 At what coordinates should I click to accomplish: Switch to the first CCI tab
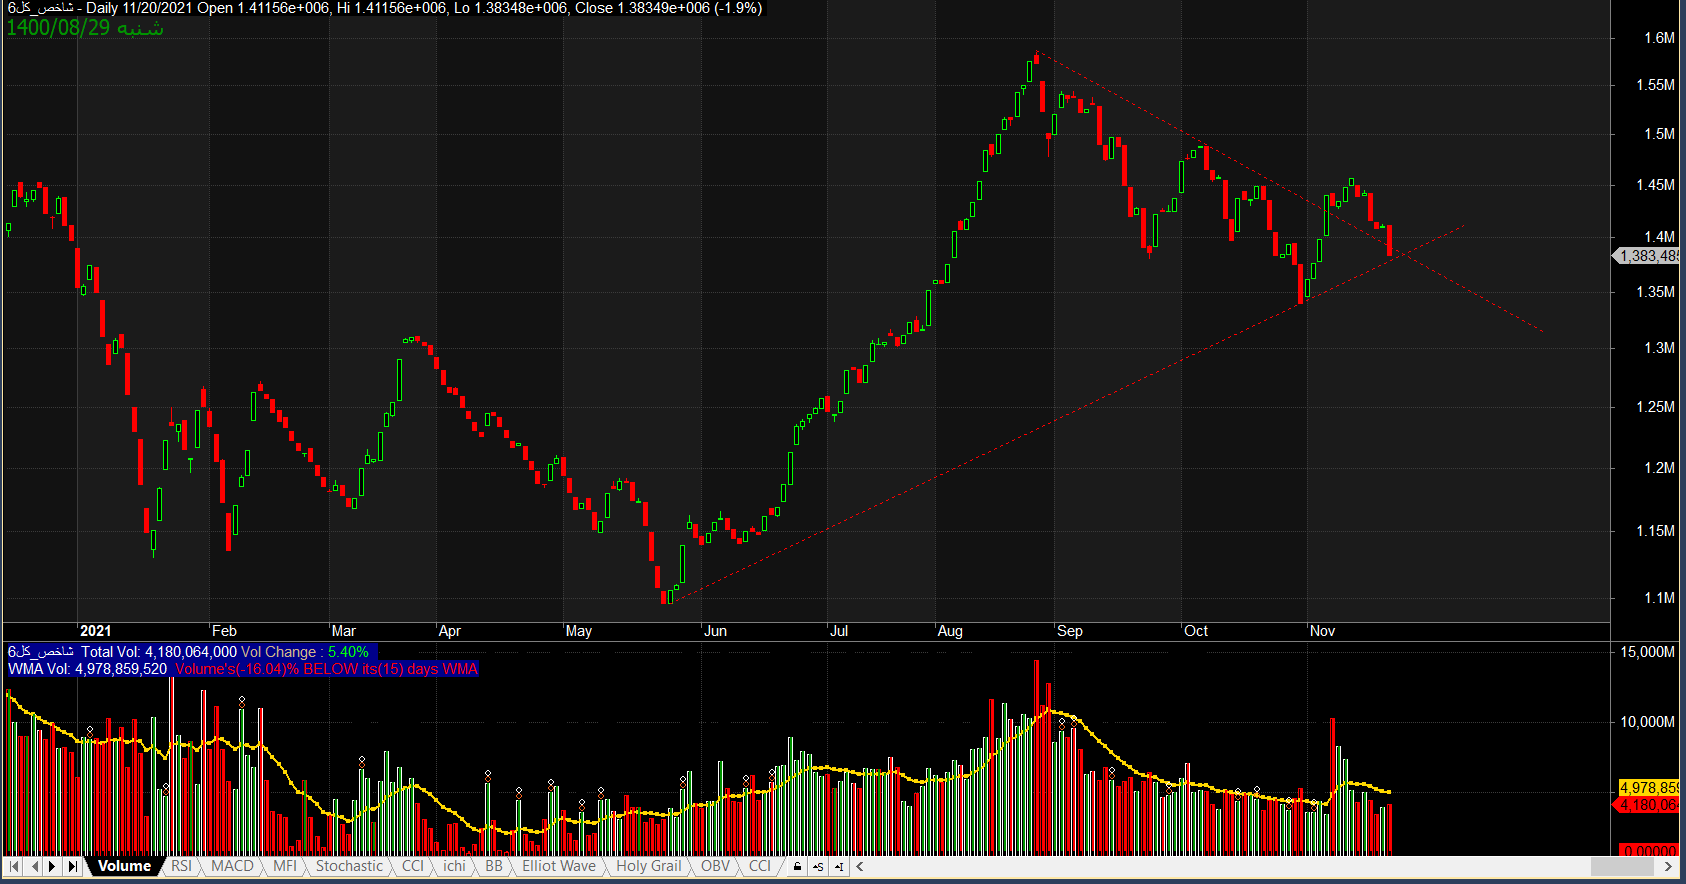413,866
